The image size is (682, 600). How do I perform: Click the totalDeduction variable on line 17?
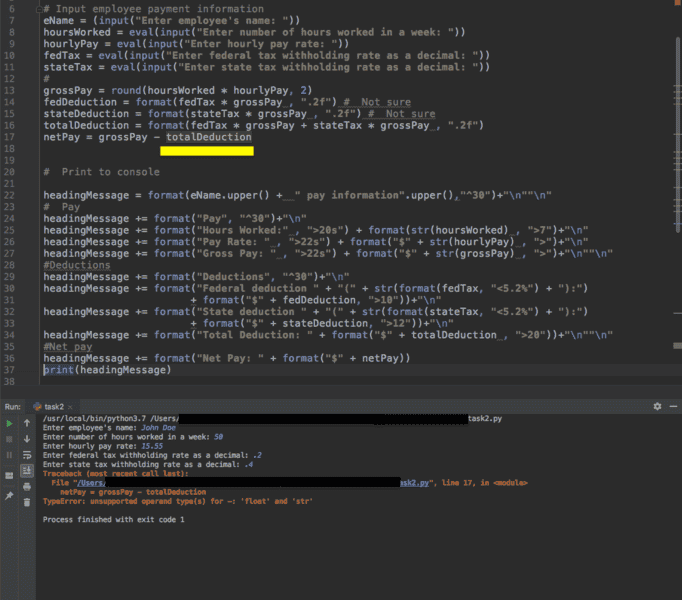pos(208,137)
